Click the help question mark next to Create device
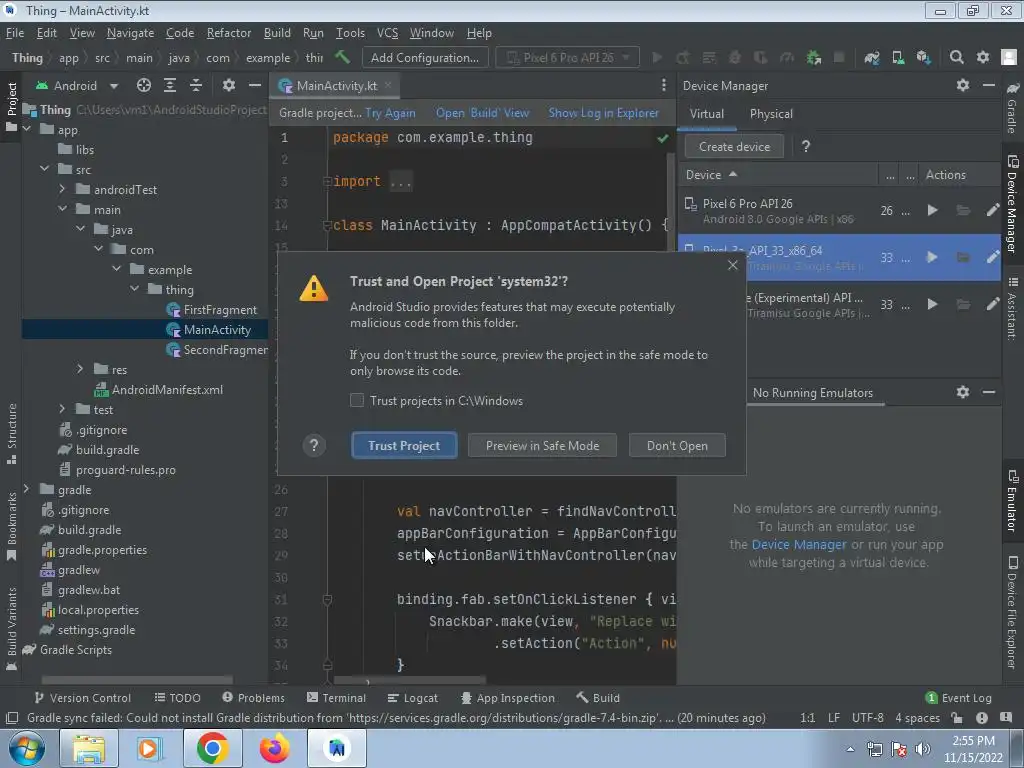 click(806, 147)
